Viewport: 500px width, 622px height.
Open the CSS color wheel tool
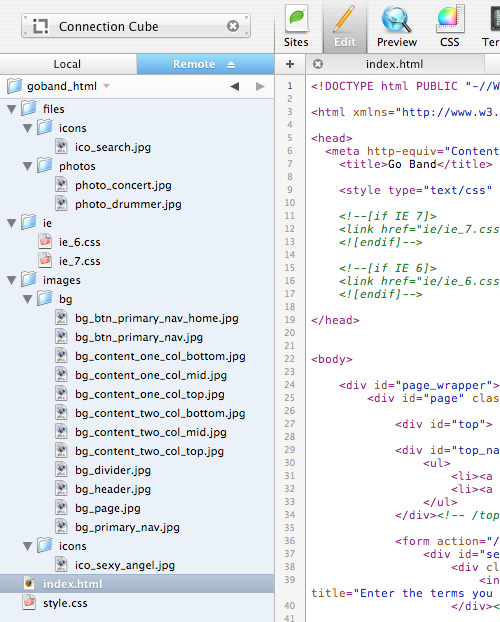coord(450,27)
